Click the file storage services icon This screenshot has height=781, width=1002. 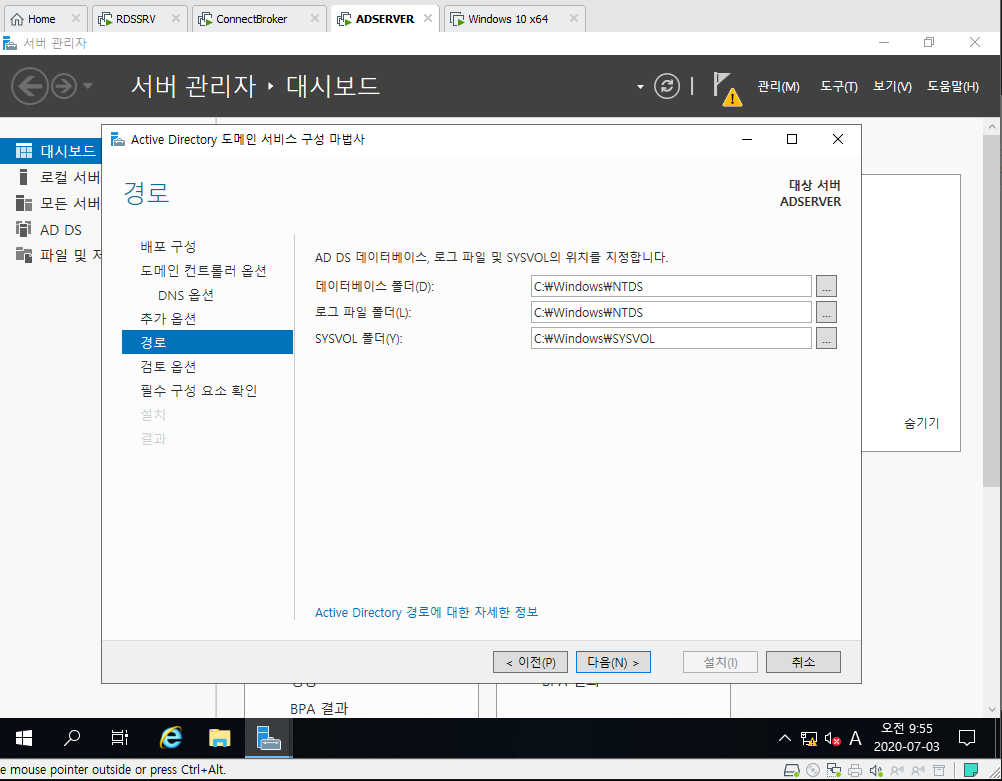[x=24, y=255]
